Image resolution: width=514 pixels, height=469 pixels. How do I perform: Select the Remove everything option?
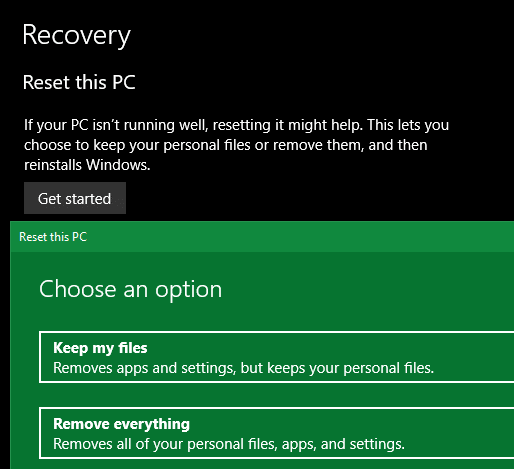276,433
